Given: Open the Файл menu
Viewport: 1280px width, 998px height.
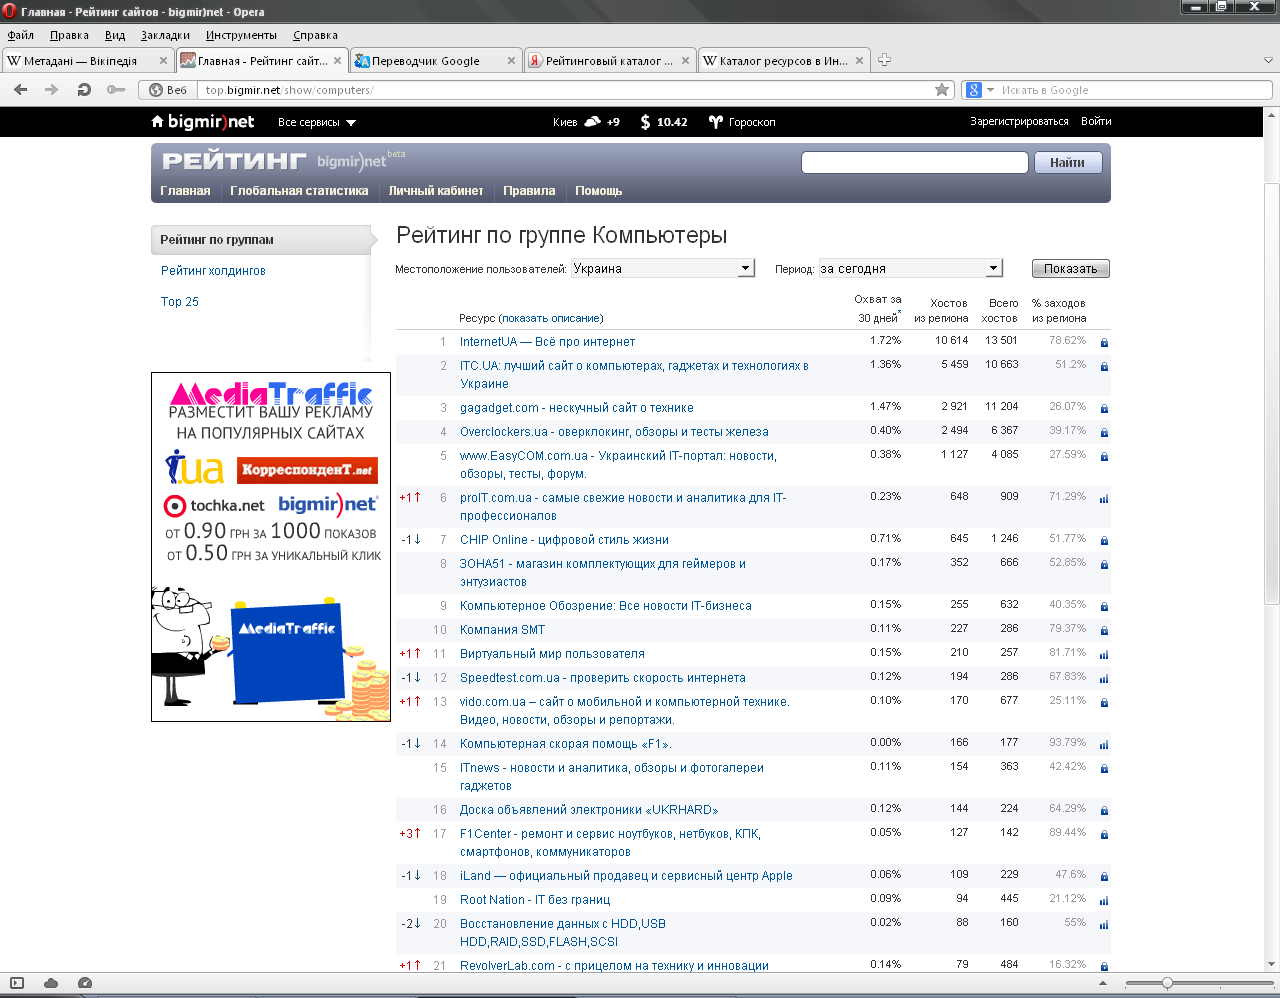Looking at the screenshot, I should [21, 35].
